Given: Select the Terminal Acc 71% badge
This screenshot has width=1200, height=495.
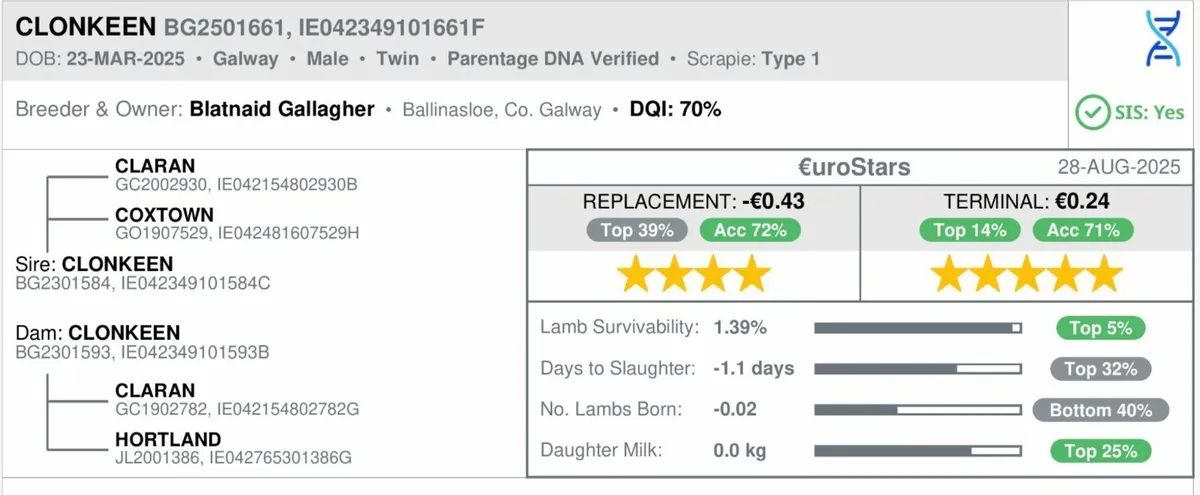Looking at the screenshot, I should coord(1083,230).
